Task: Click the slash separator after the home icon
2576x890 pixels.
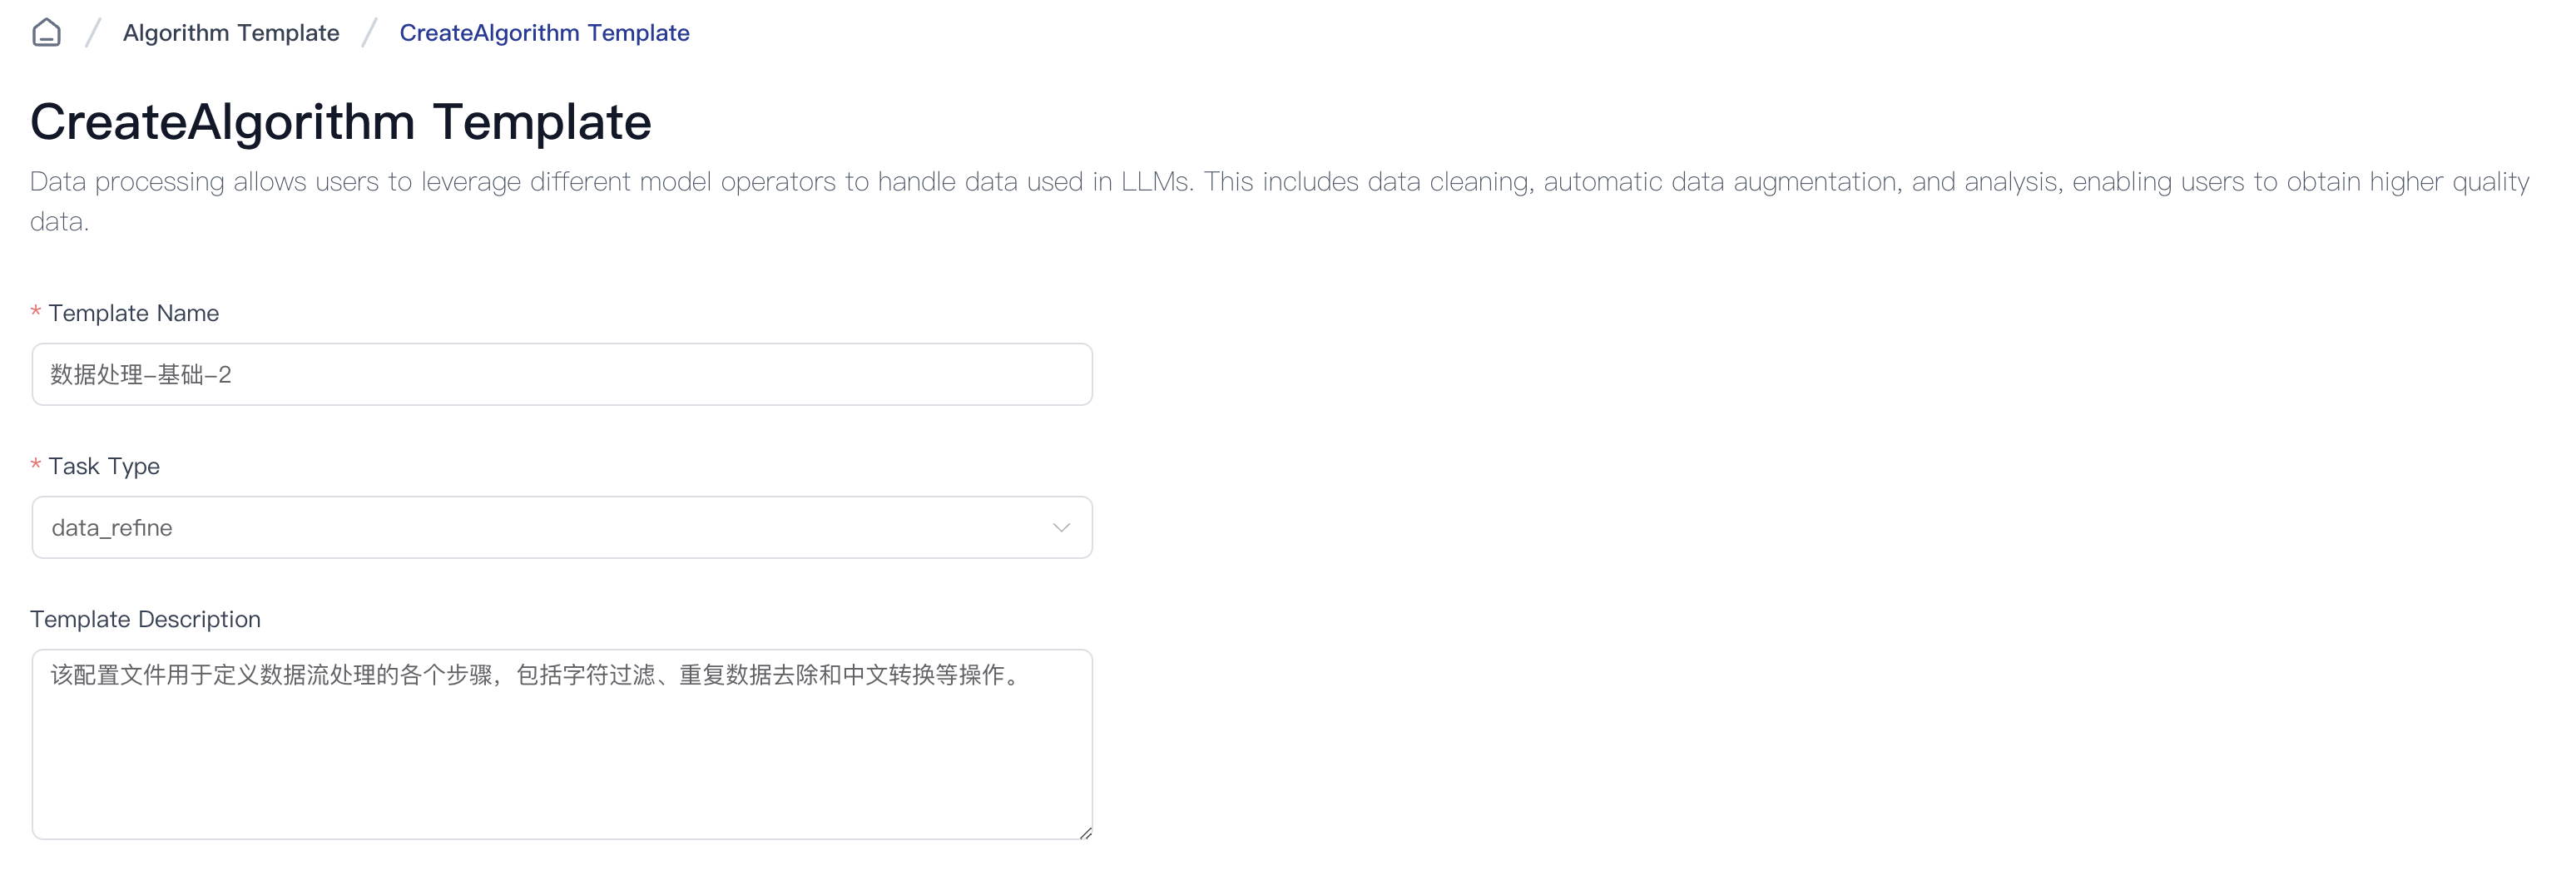Action: (x=93, y=33)
